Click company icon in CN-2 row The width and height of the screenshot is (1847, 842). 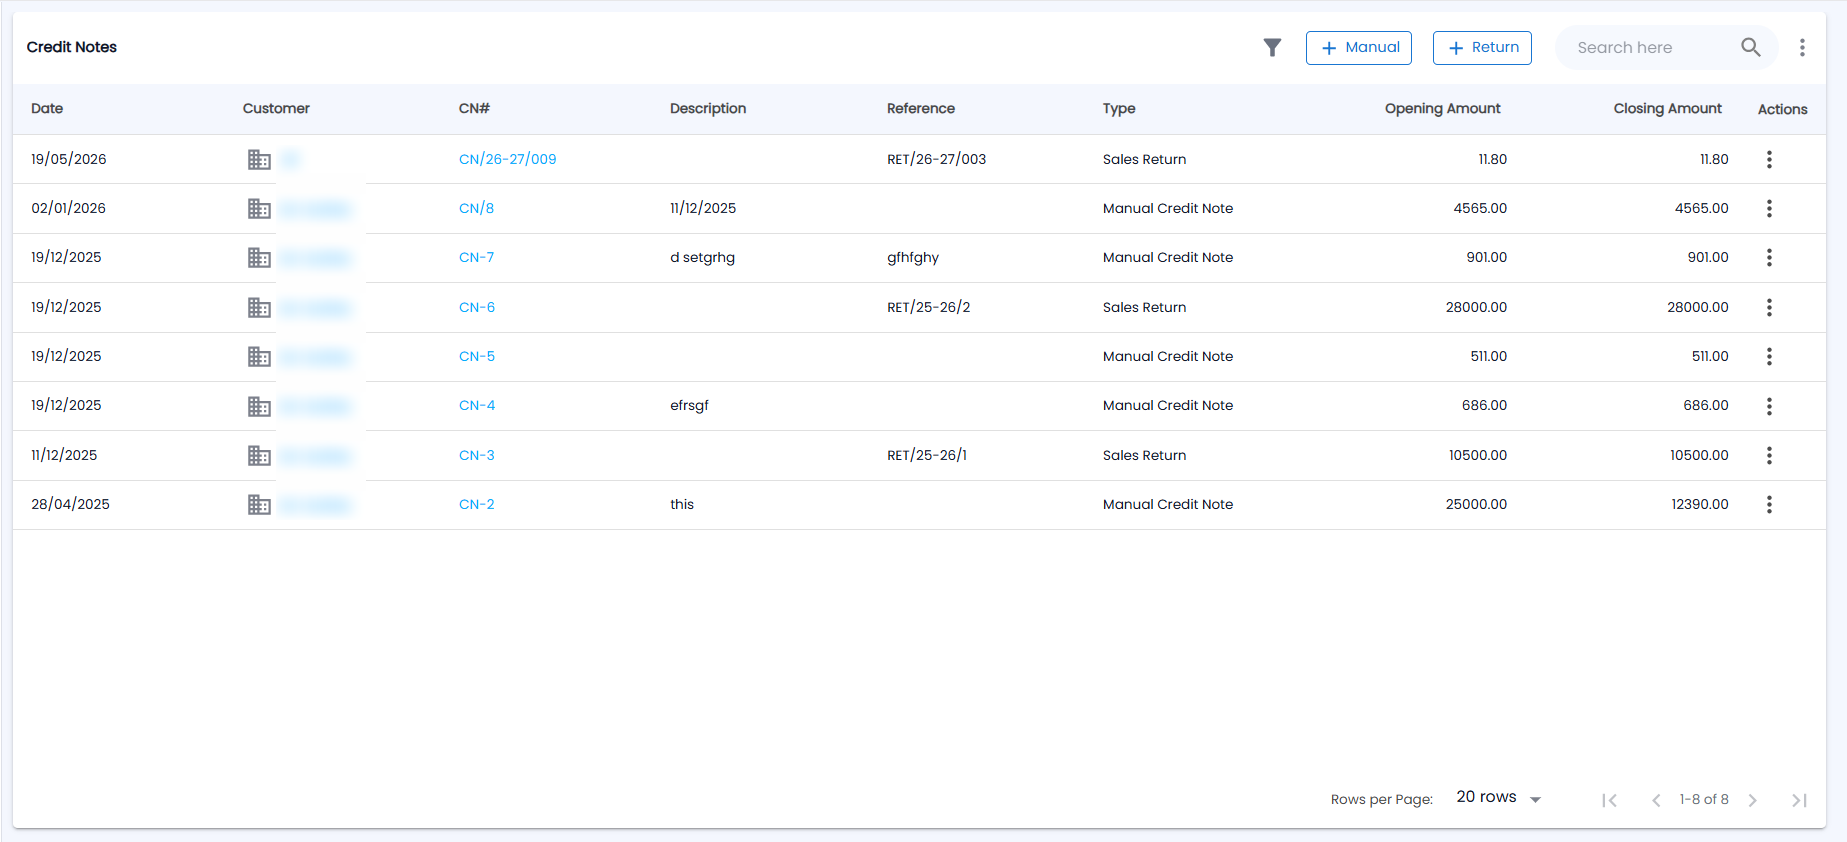259,504
